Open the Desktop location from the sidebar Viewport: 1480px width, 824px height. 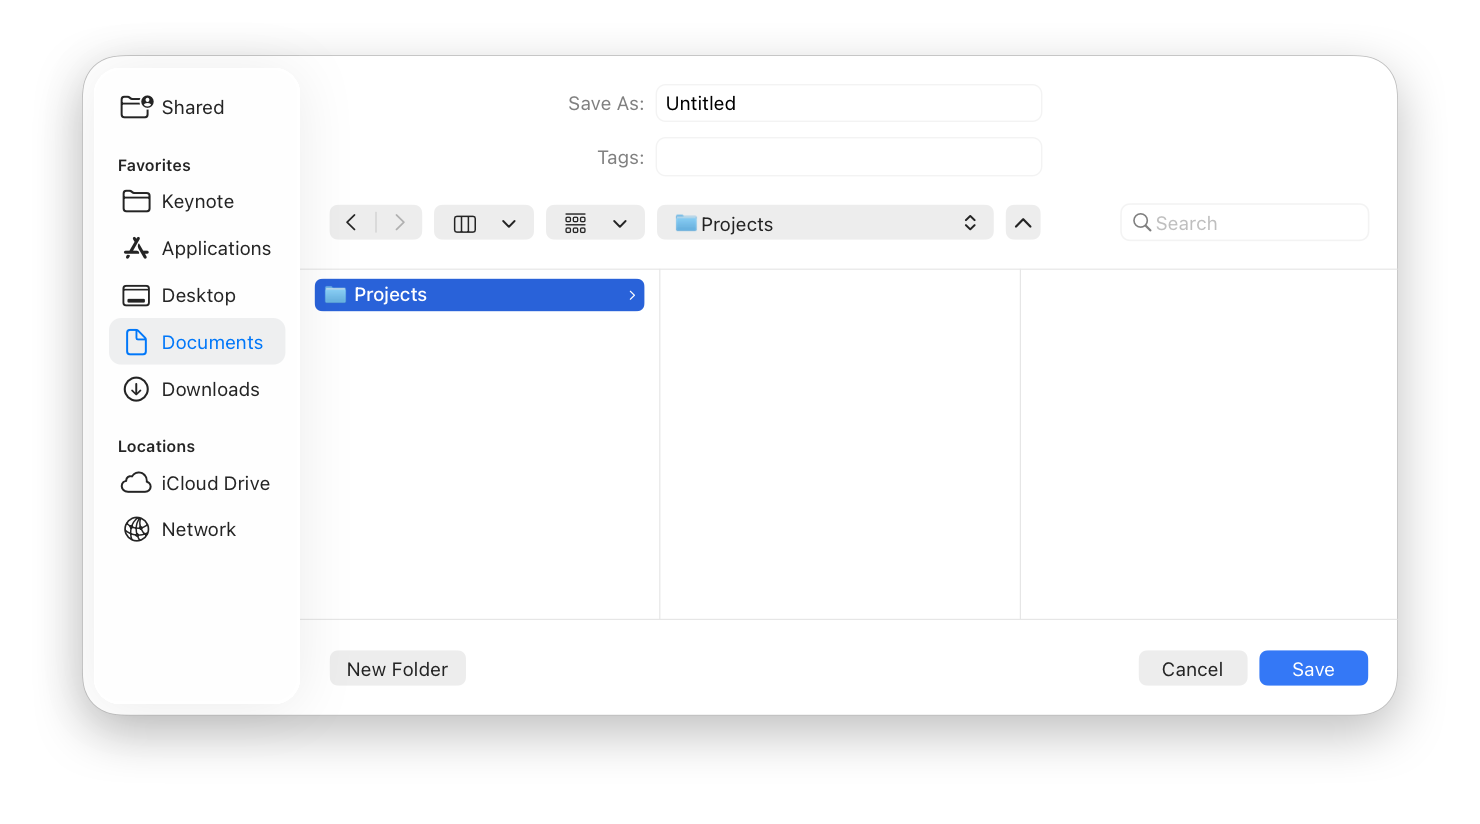(x=136, y=295)
